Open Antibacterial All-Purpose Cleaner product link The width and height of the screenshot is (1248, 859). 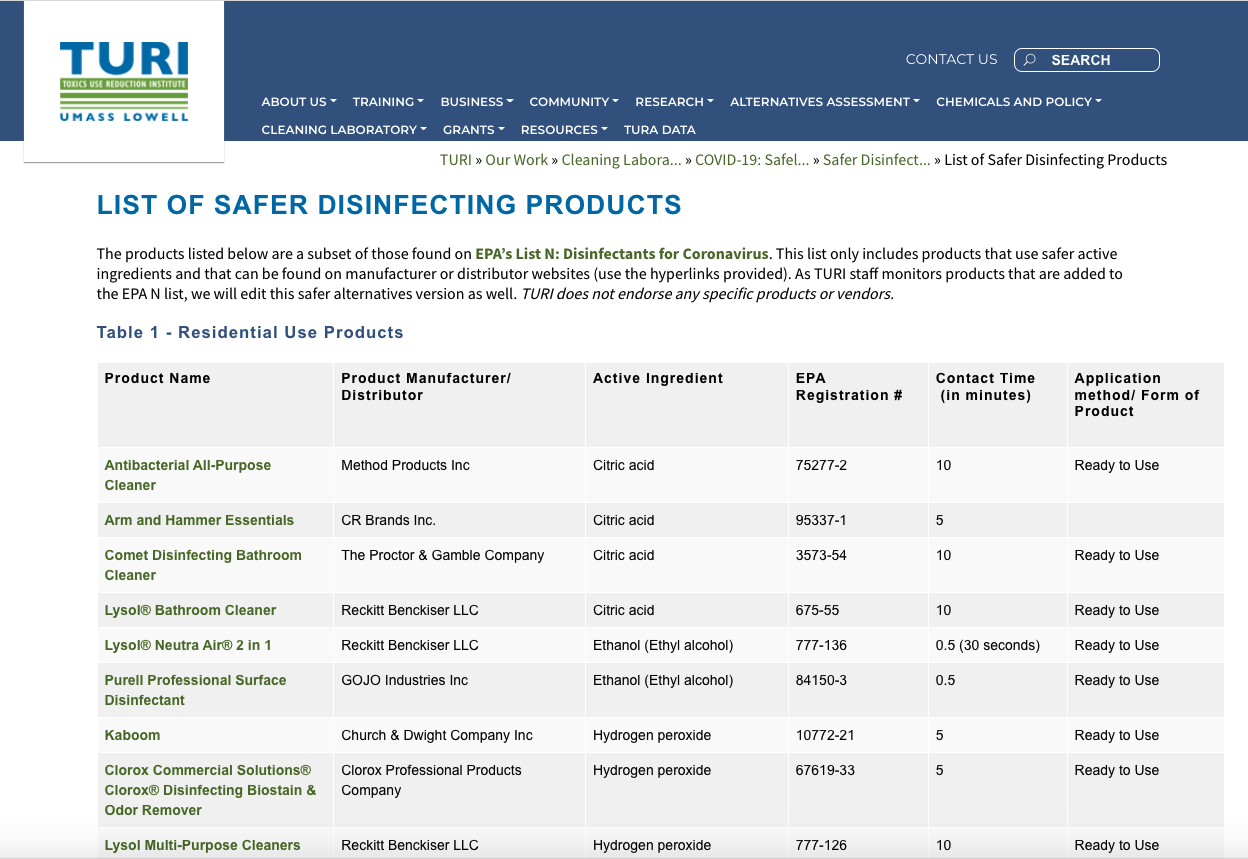click(188, 475)
